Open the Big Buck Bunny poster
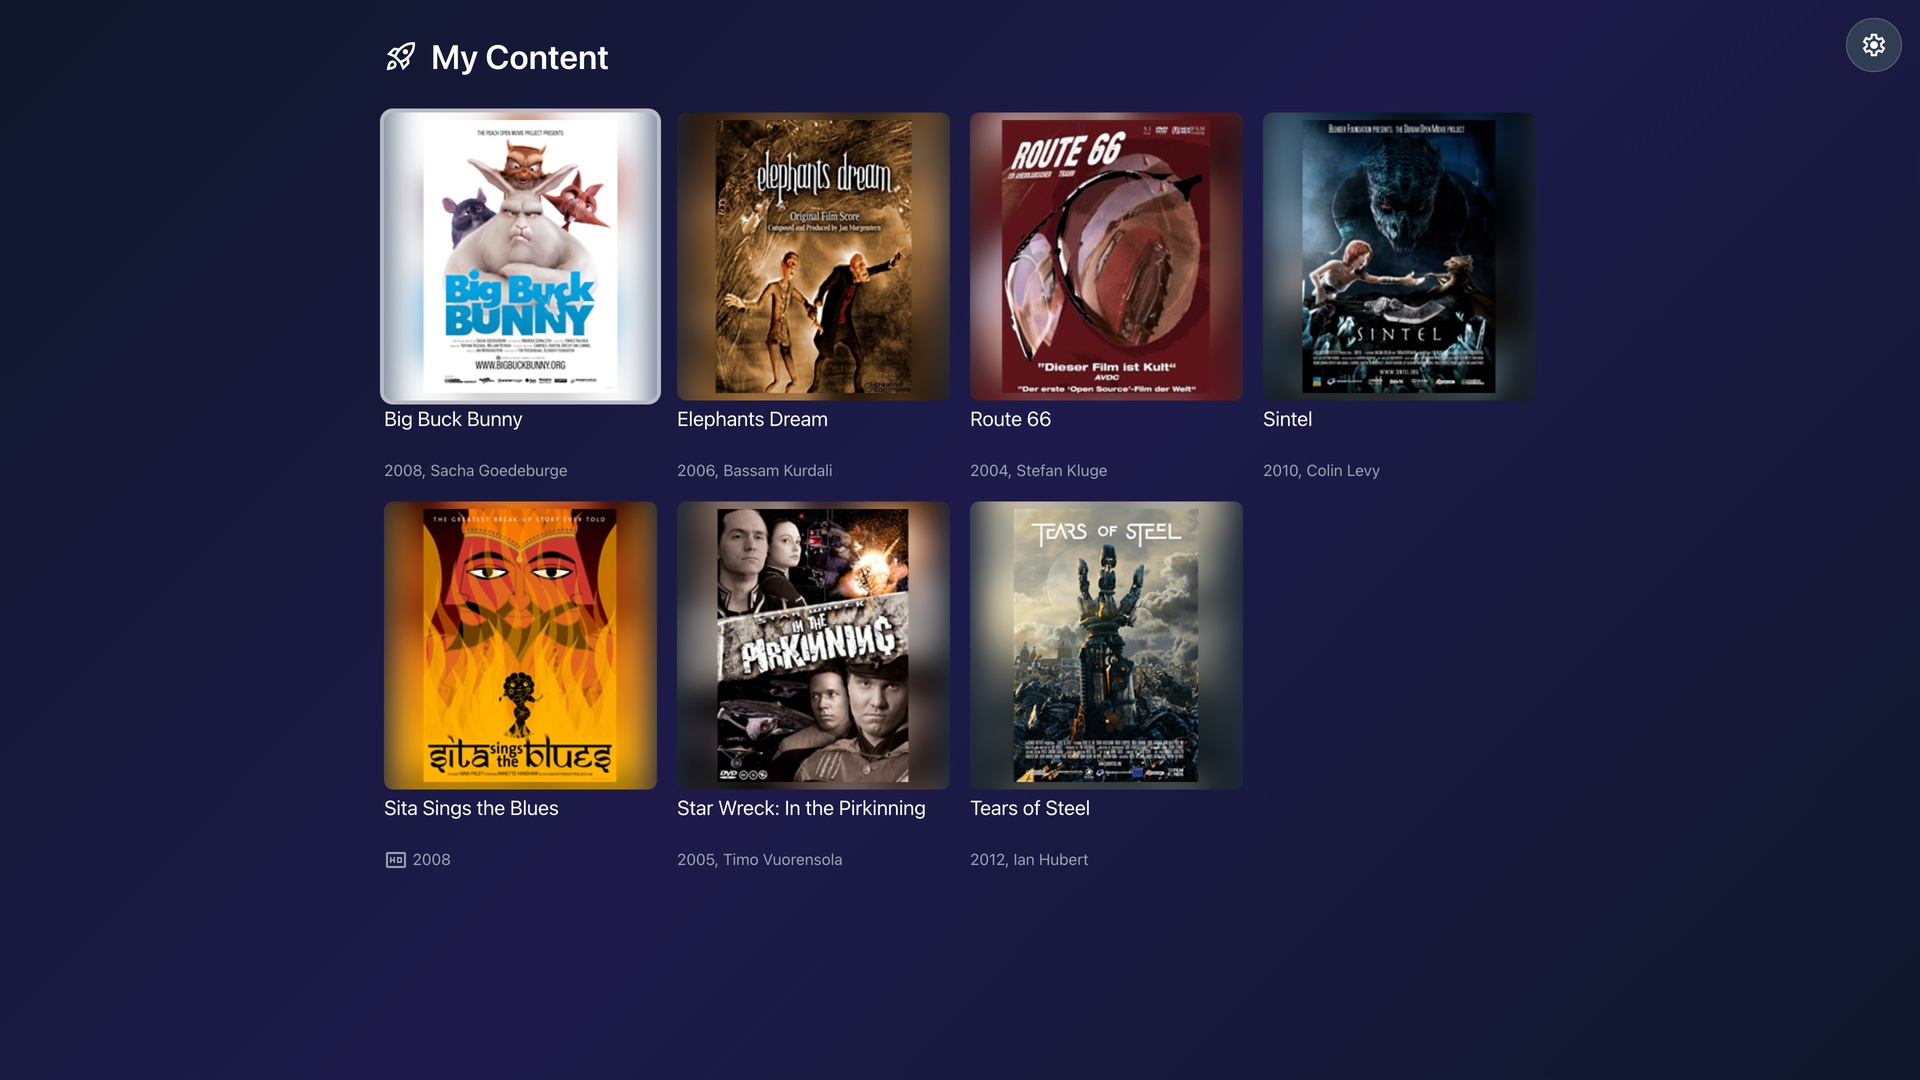The height and width of the screenshot is (1080, 1920). pyautogui.click(x=520, y=256)
